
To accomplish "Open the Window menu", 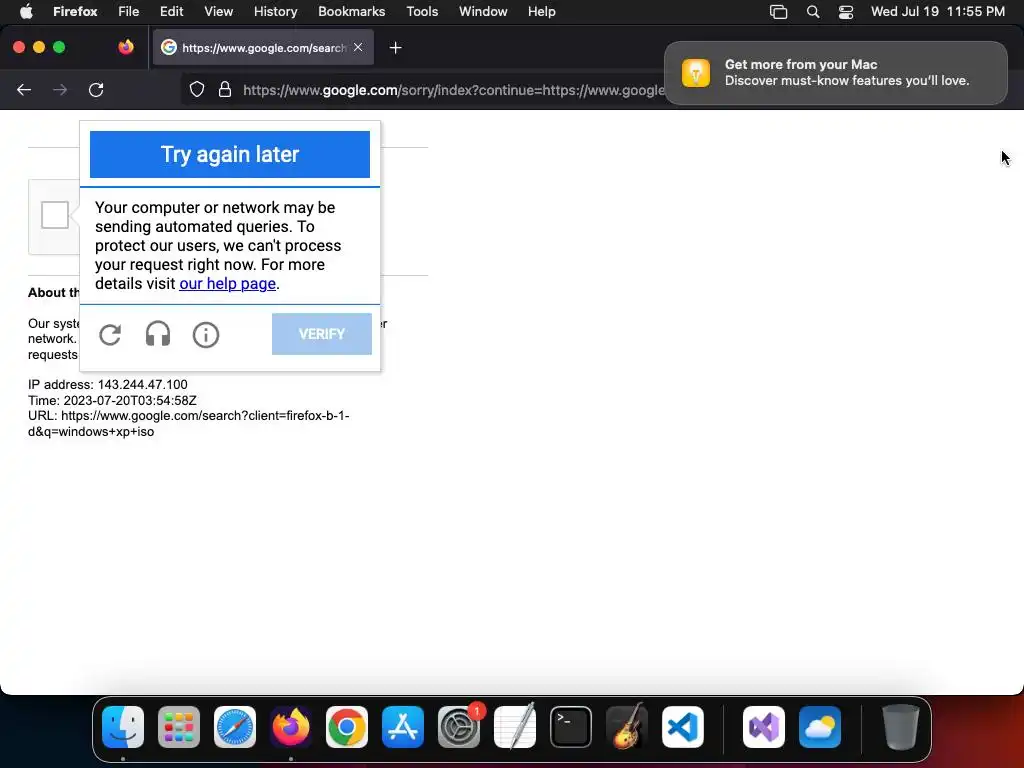I will [483, 11].
